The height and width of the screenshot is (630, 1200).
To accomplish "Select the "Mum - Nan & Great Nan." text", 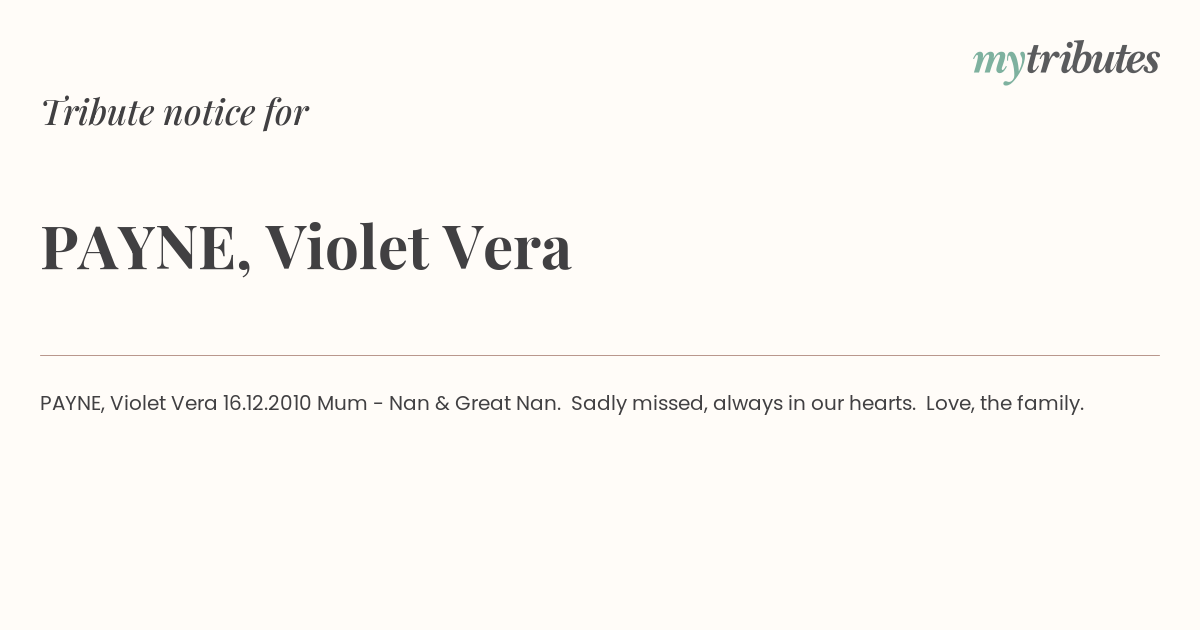I will click(x=439, y=403).
